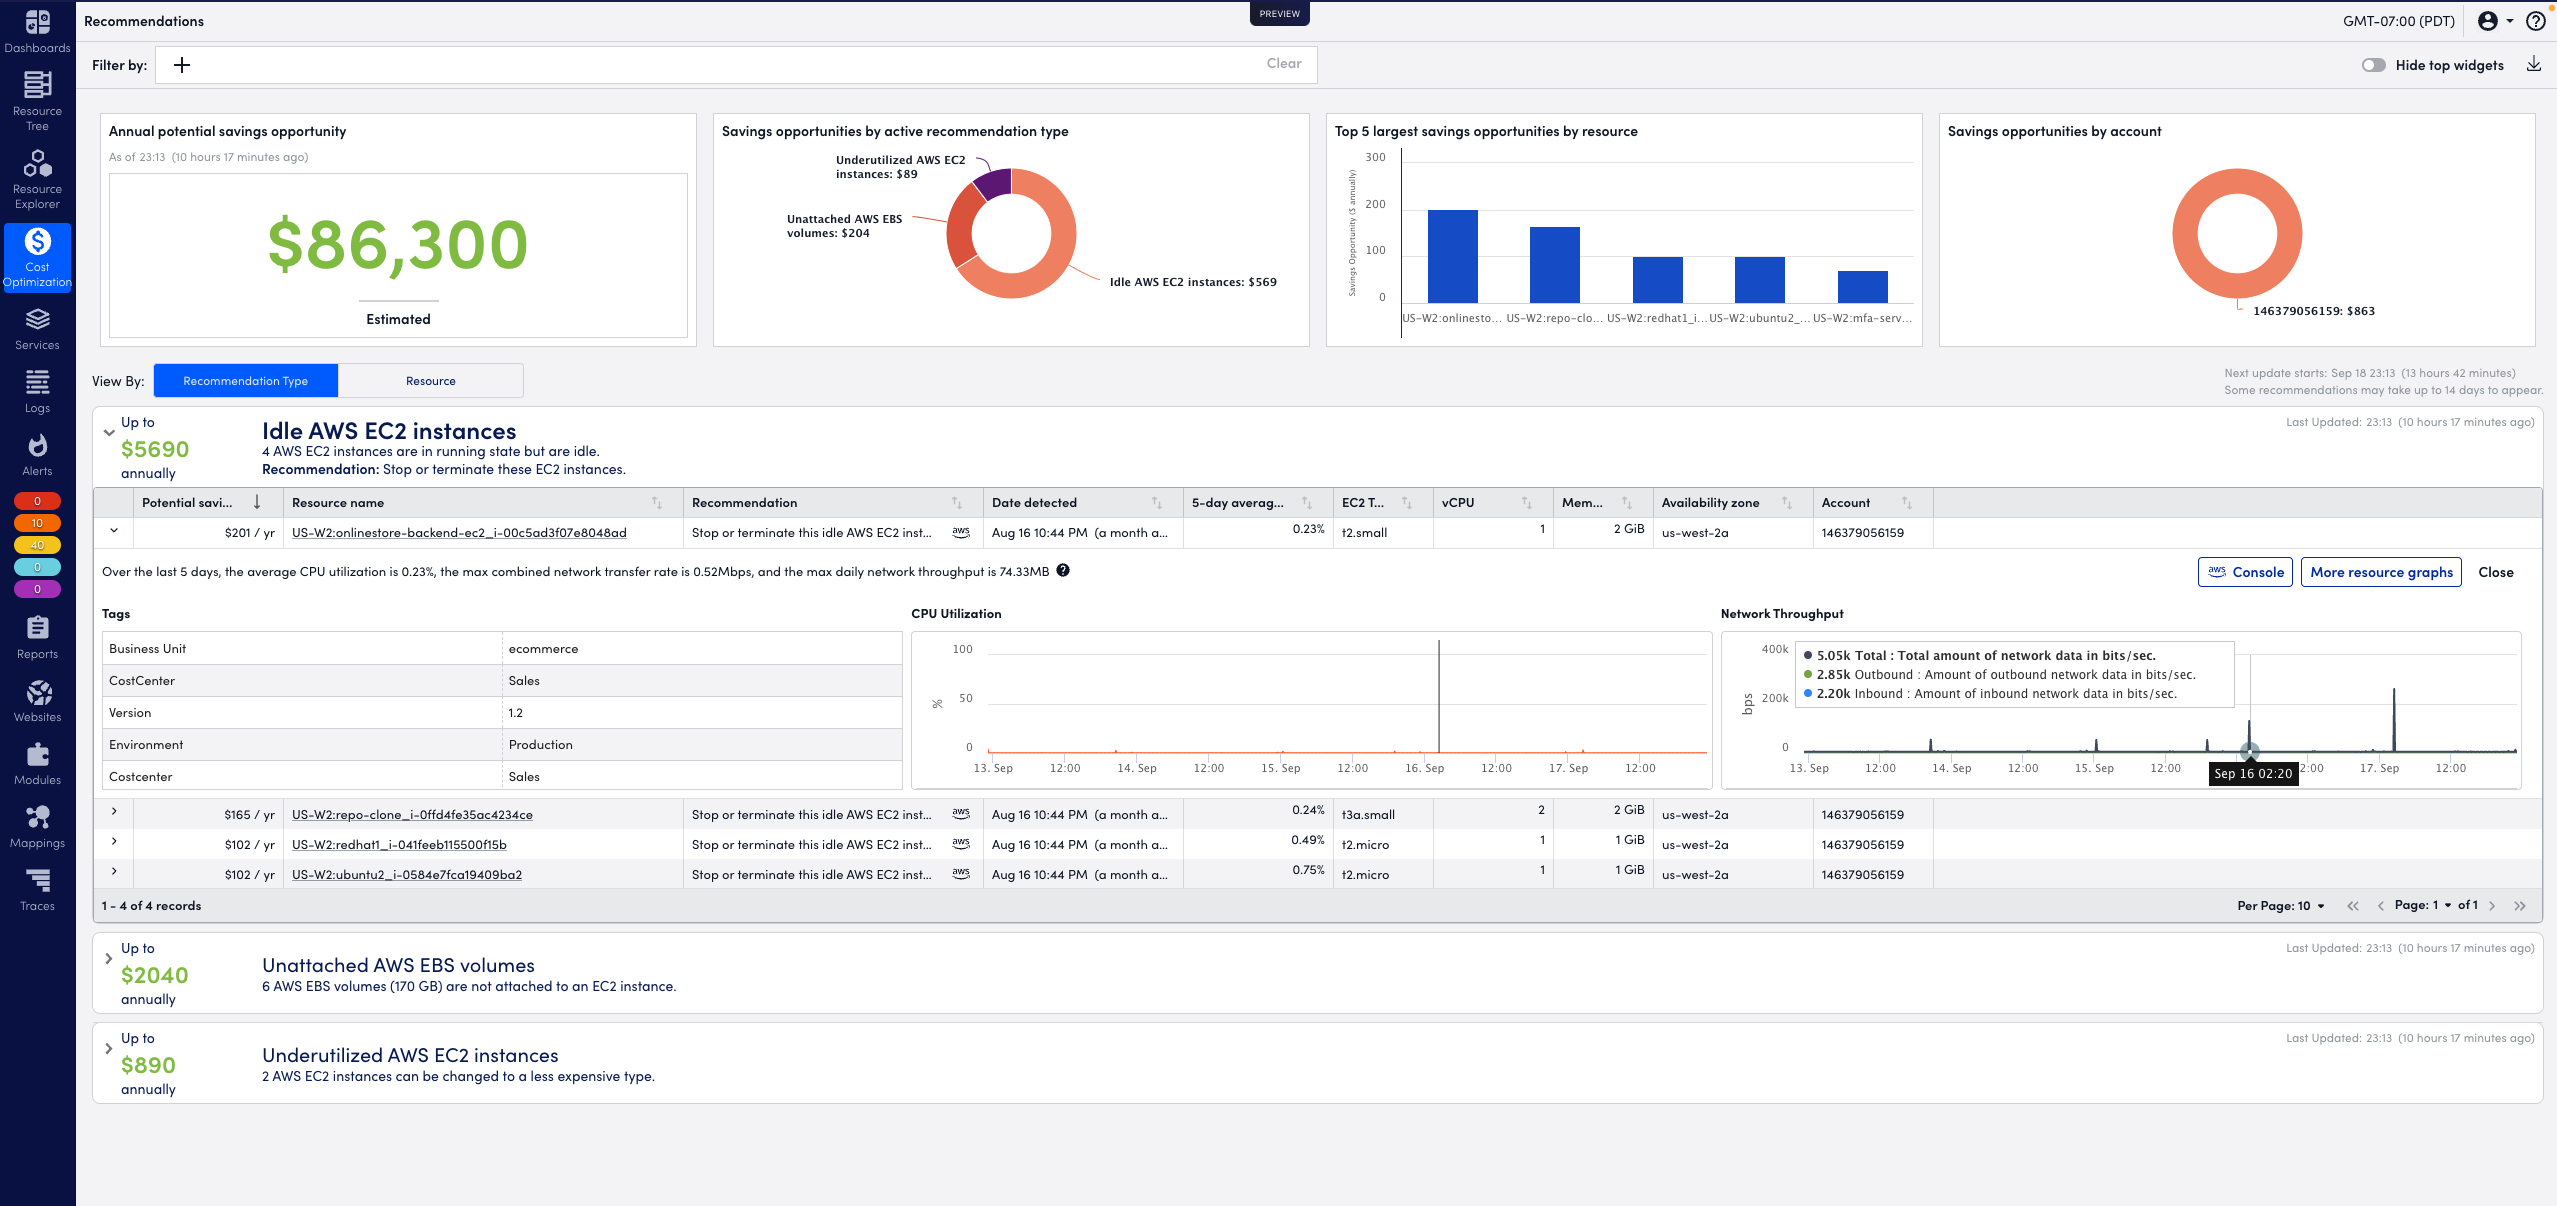Screen dimensions: 2557x1206
Task: Switch to Resource view tab
Action: pyautogui.click(x=429, y=380)
